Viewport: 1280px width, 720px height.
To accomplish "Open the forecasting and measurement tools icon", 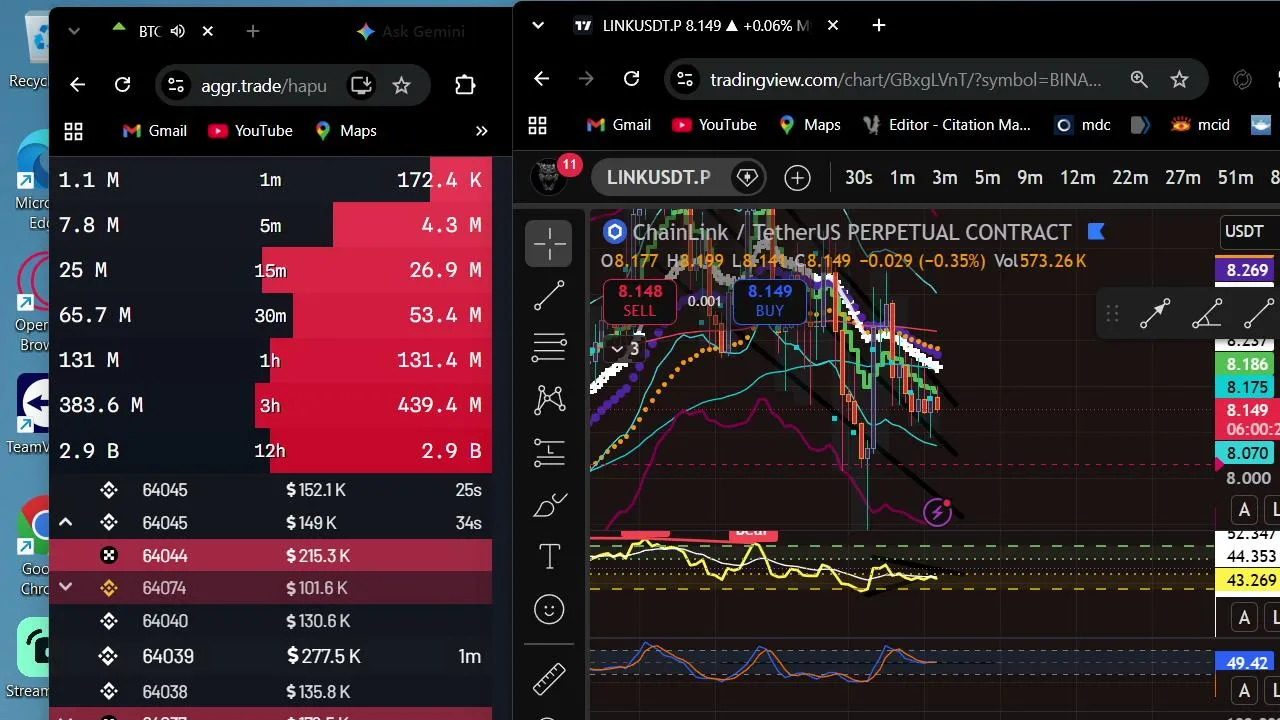I will [549, 453].
